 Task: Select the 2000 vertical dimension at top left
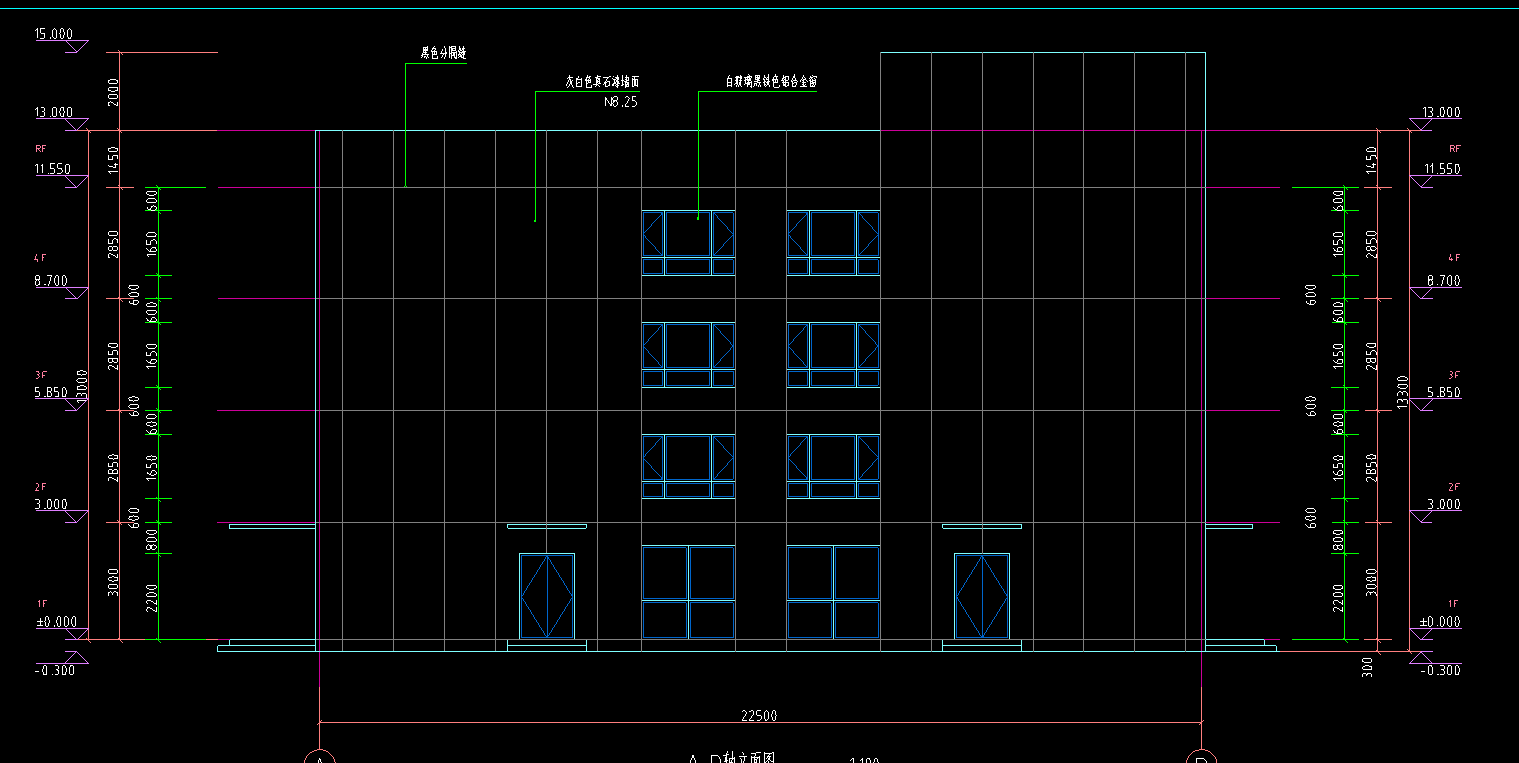[113, 91]
